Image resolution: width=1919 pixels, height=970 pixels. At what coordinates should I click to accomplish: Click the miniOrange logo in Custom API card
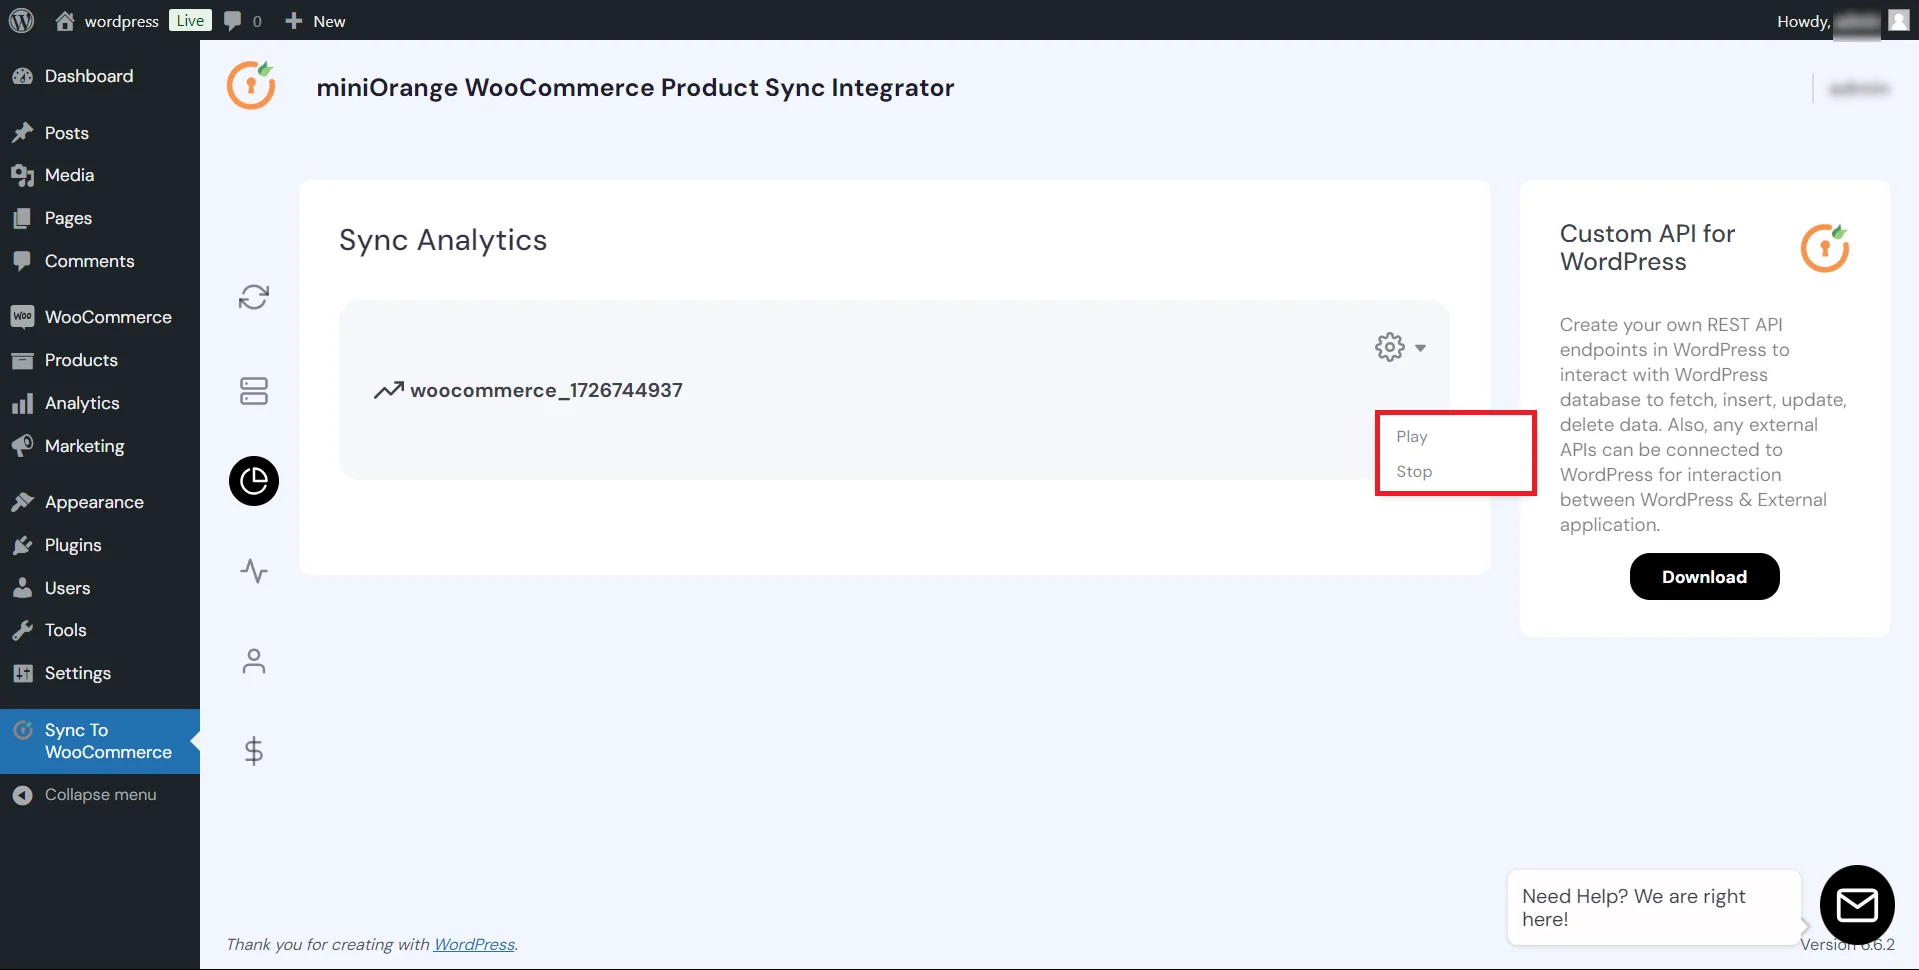(1825, 248)
